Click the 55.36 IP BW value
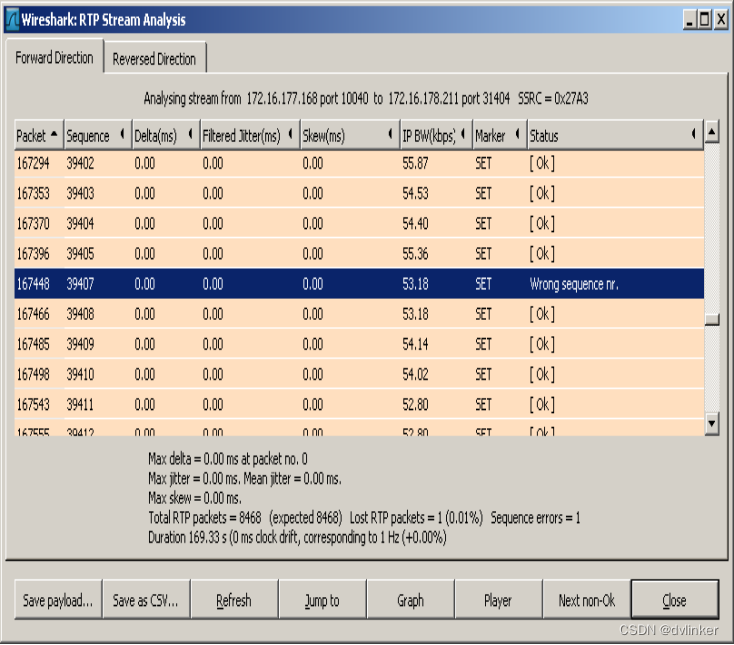This screenshot has height=645, width=734. [x=415, y=254]
